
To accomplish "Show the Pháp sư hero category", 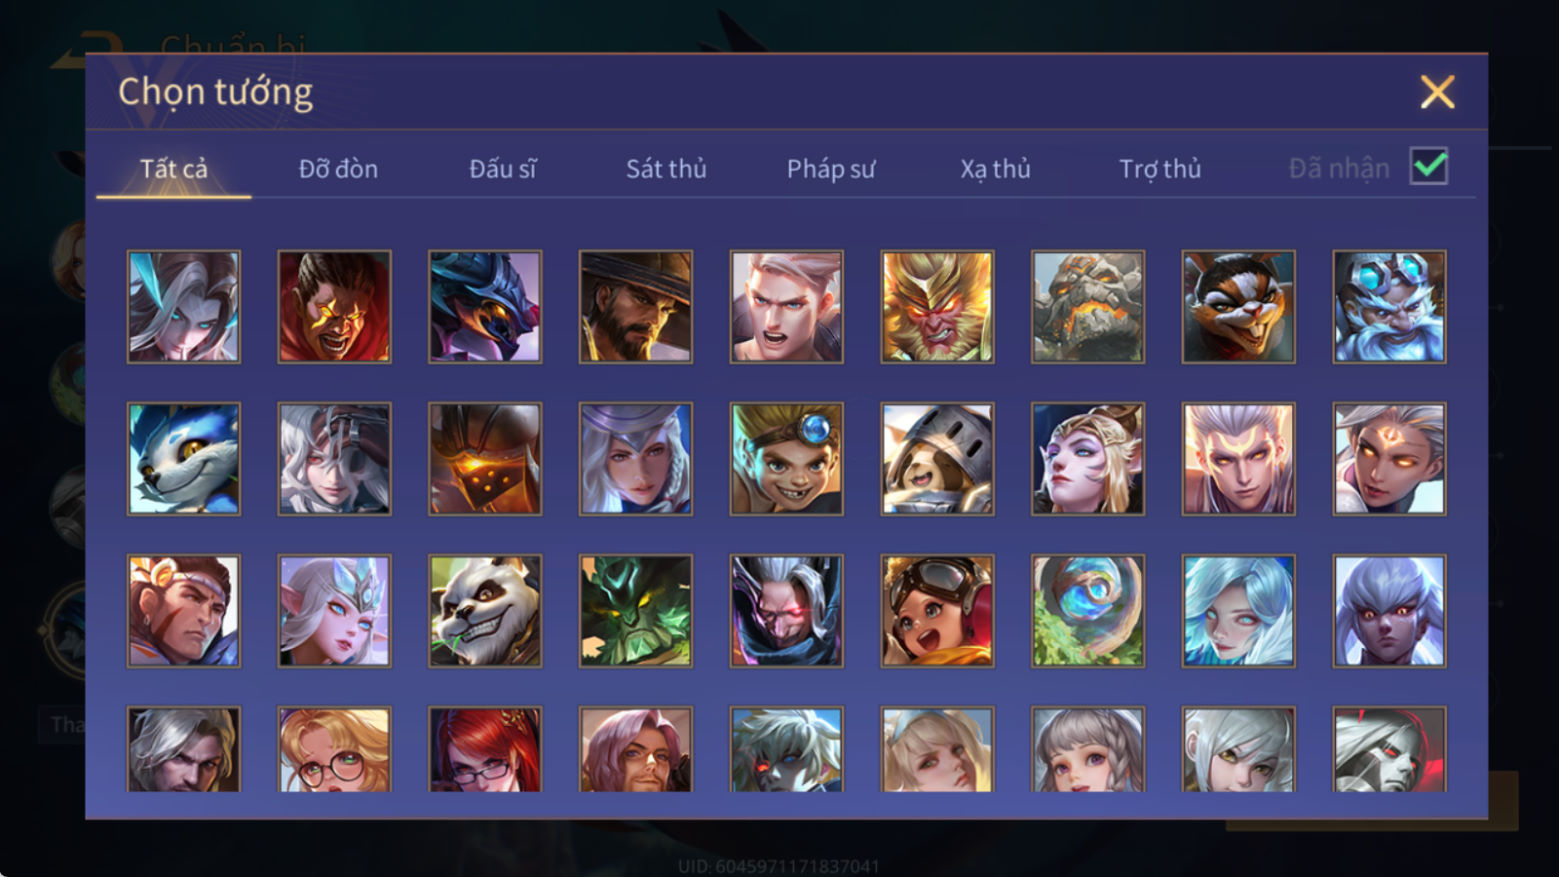I will pyautogui.click(x=830, y=169).
